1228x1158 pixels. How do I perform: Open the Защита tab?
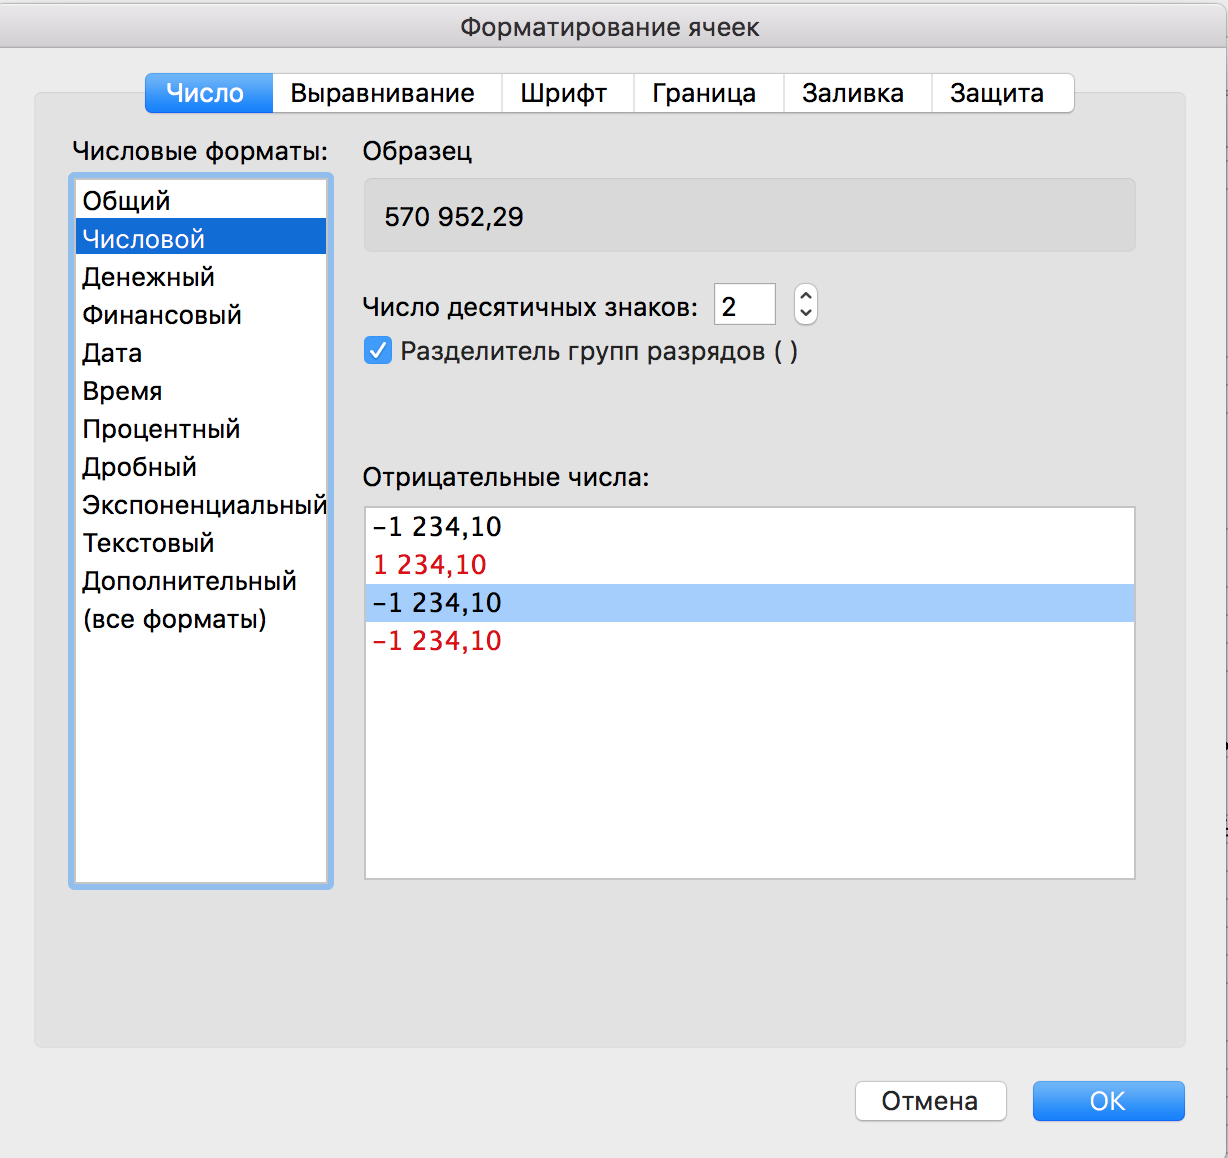pyautogui.click(x=997, y=93)
